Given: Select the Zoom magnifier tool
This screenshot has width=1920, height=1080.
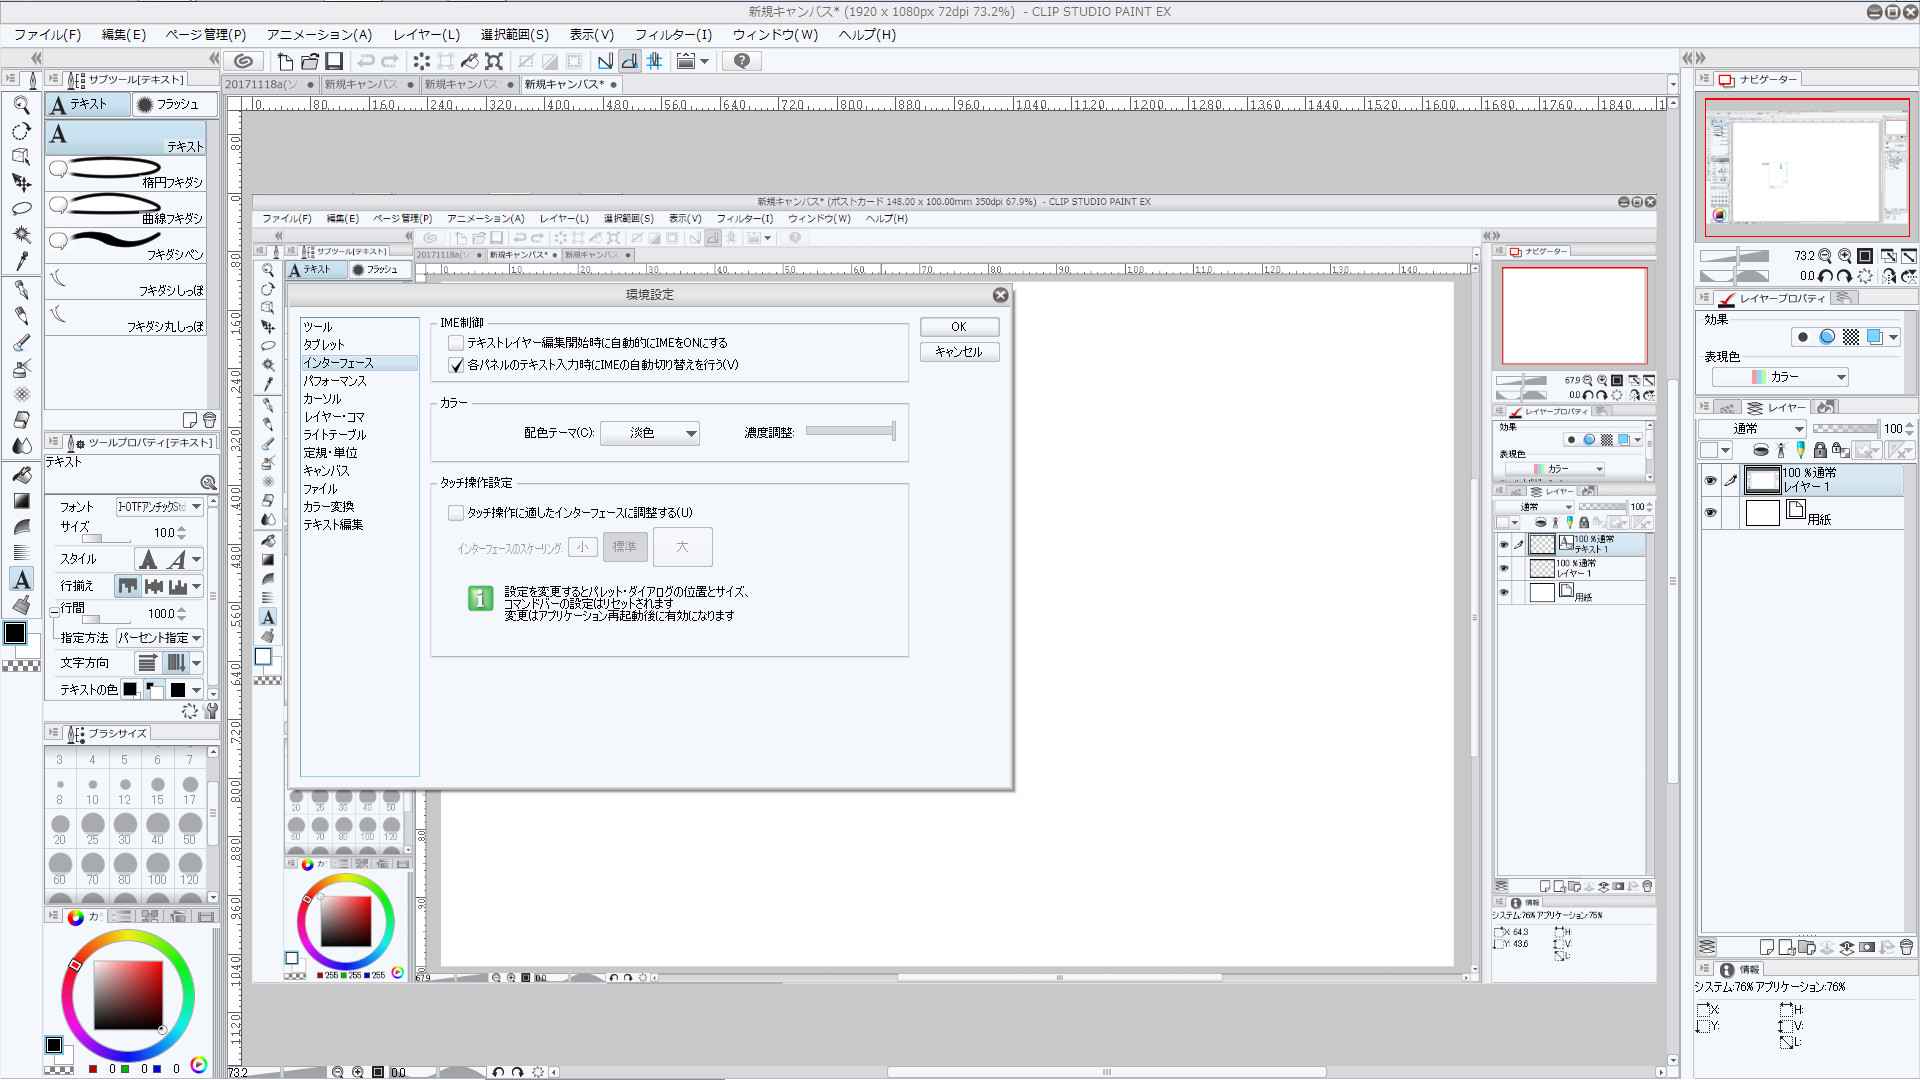Looking at the screenshot, I should click(21, 105).
